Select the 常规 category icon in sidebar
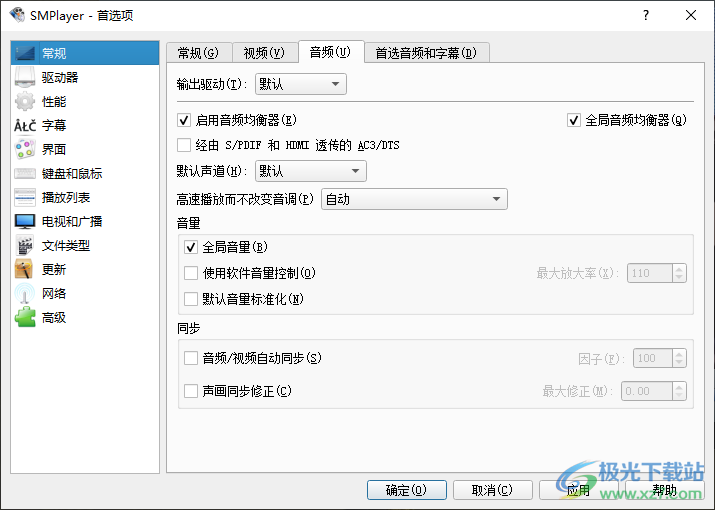The width and height of the screenshot is (715, 510). tap(25, 53)
